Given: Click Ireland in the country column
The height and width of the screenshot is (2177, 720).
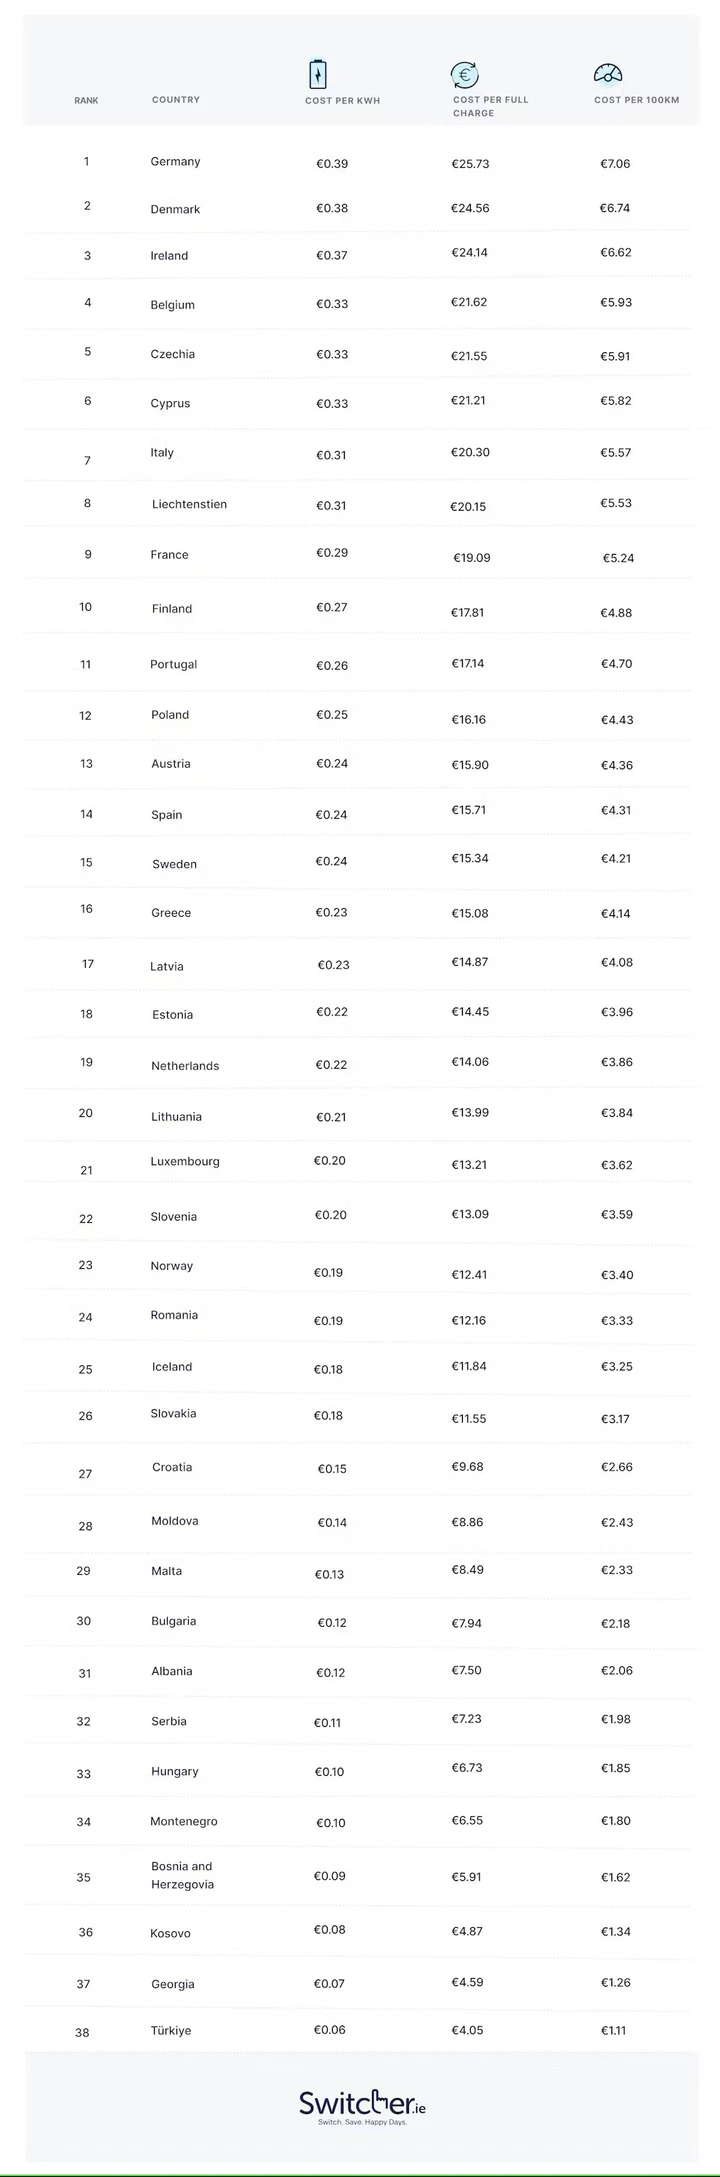Looking at the screenshot, I should (169, 256).
